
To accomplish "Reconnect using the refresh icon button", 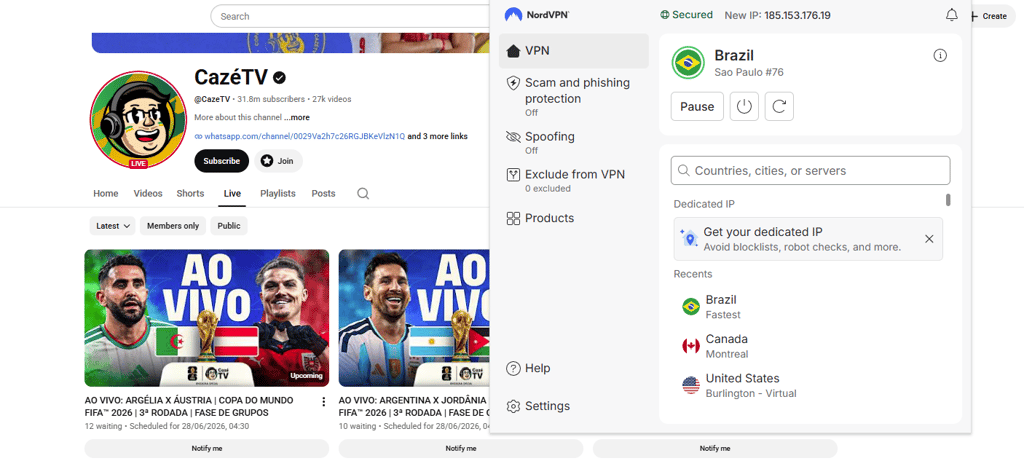I will click(778, 106).
